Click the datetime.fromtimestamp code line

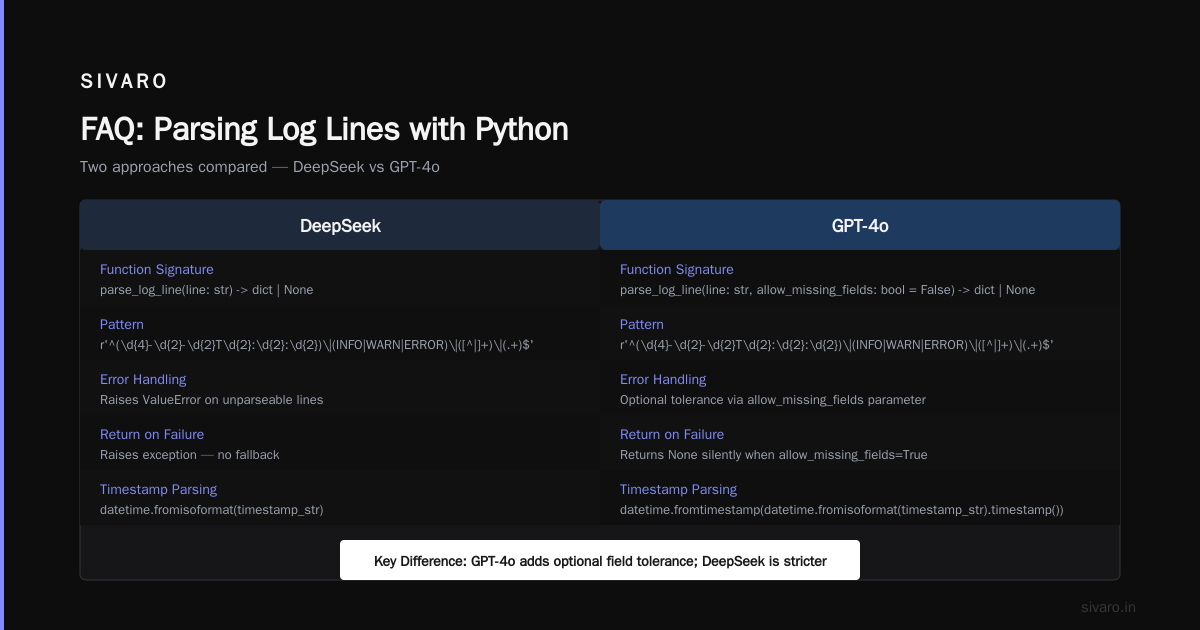(842, 509)
